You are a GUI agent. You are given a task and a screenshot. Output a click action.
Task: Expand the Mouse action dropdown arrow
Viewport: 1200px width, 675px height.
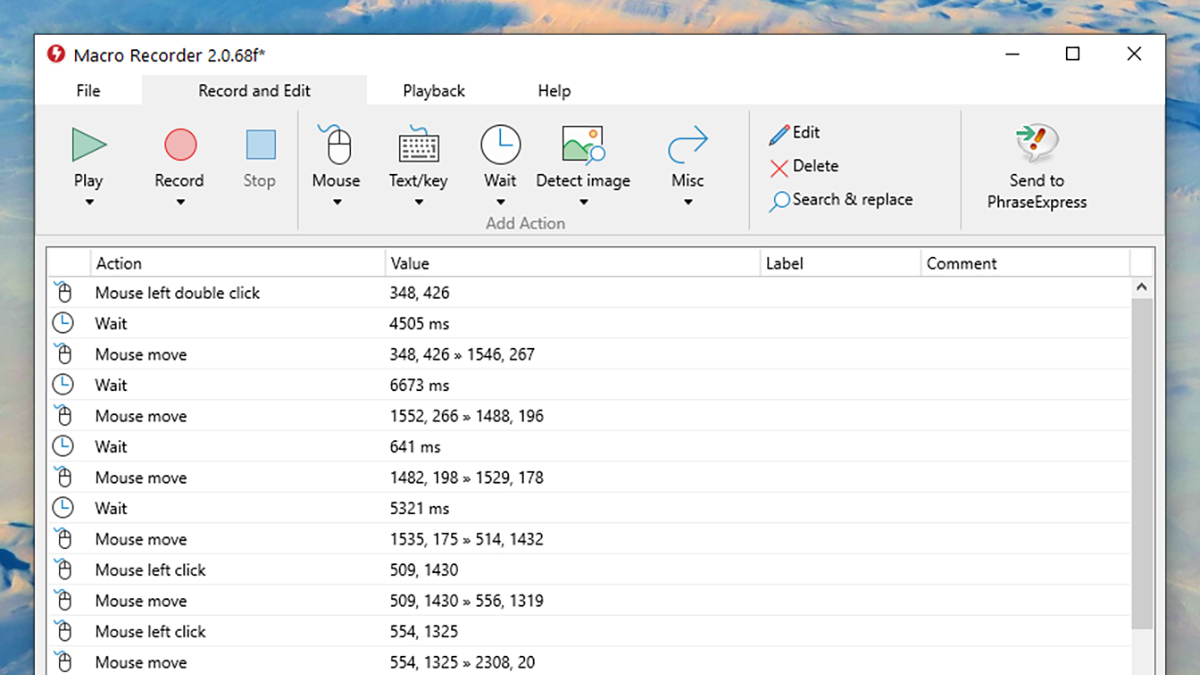336,203
